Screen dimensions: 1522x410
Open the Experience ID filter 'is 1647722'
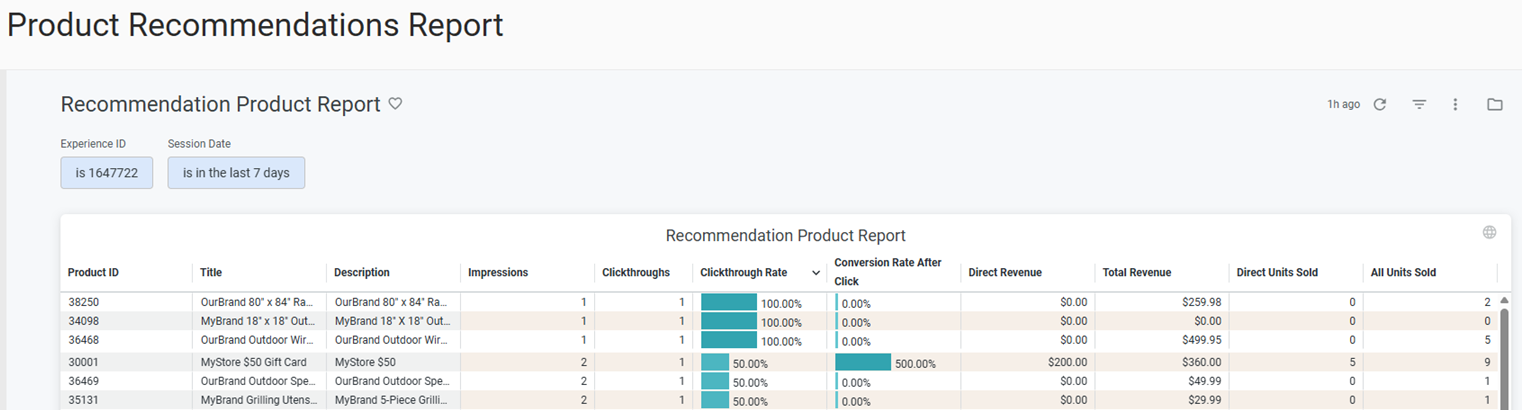[x=107, y=173]
